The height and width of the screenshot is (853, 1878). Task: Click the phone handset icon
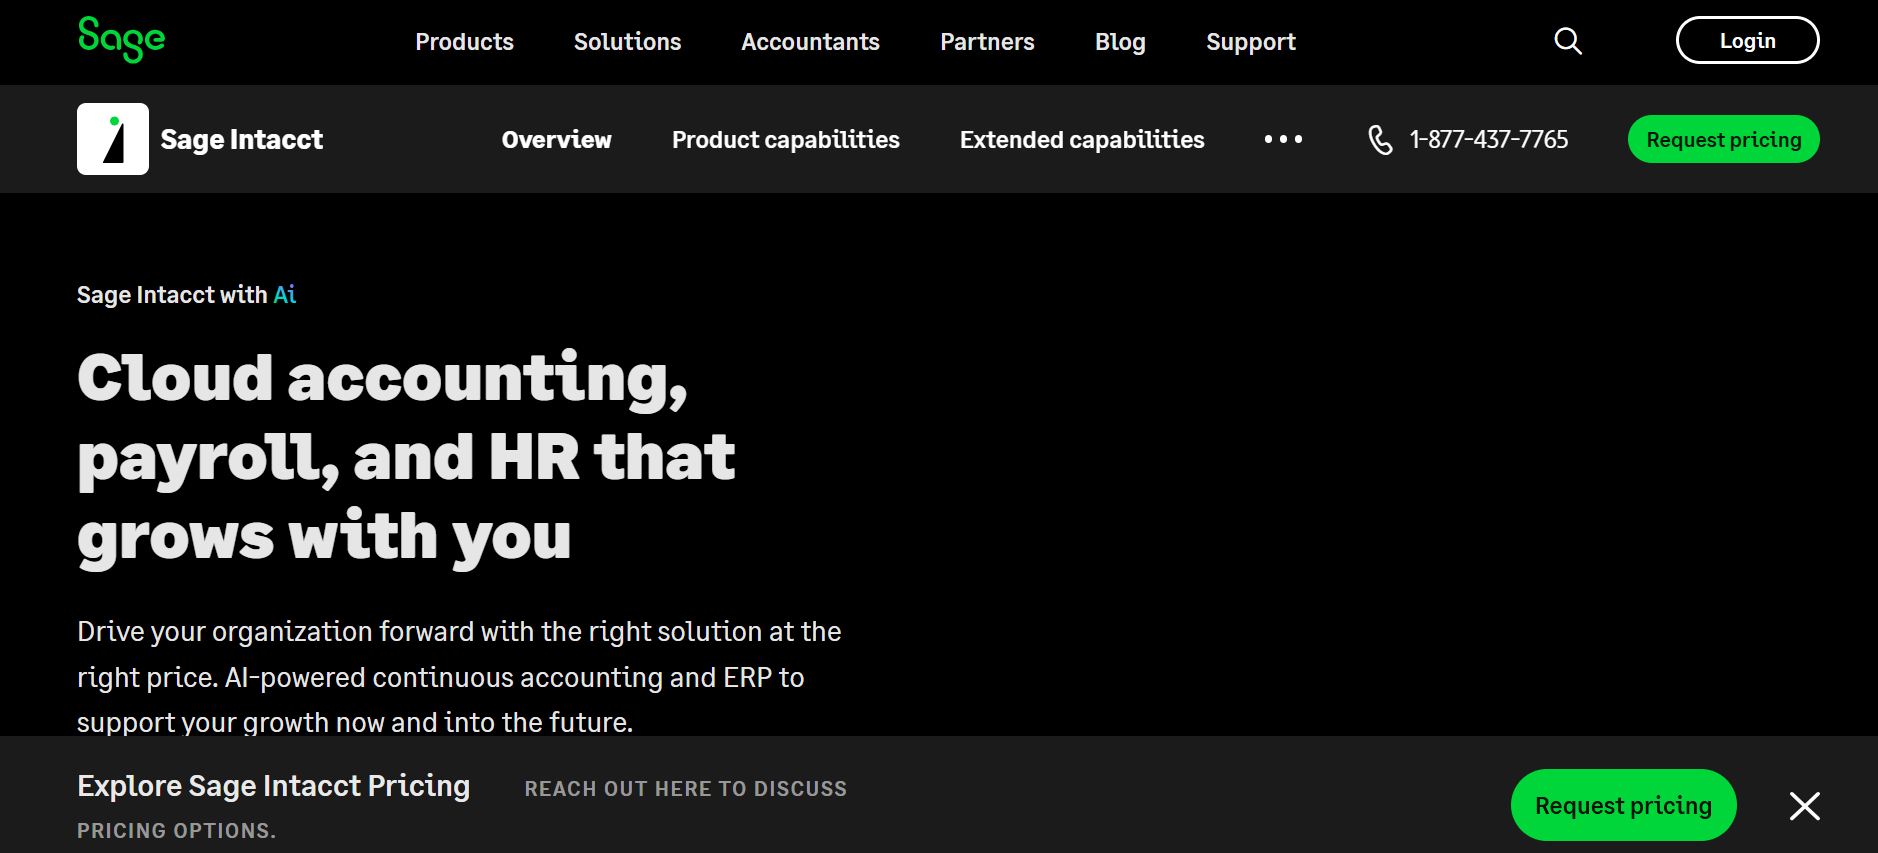coord(1380,140)
